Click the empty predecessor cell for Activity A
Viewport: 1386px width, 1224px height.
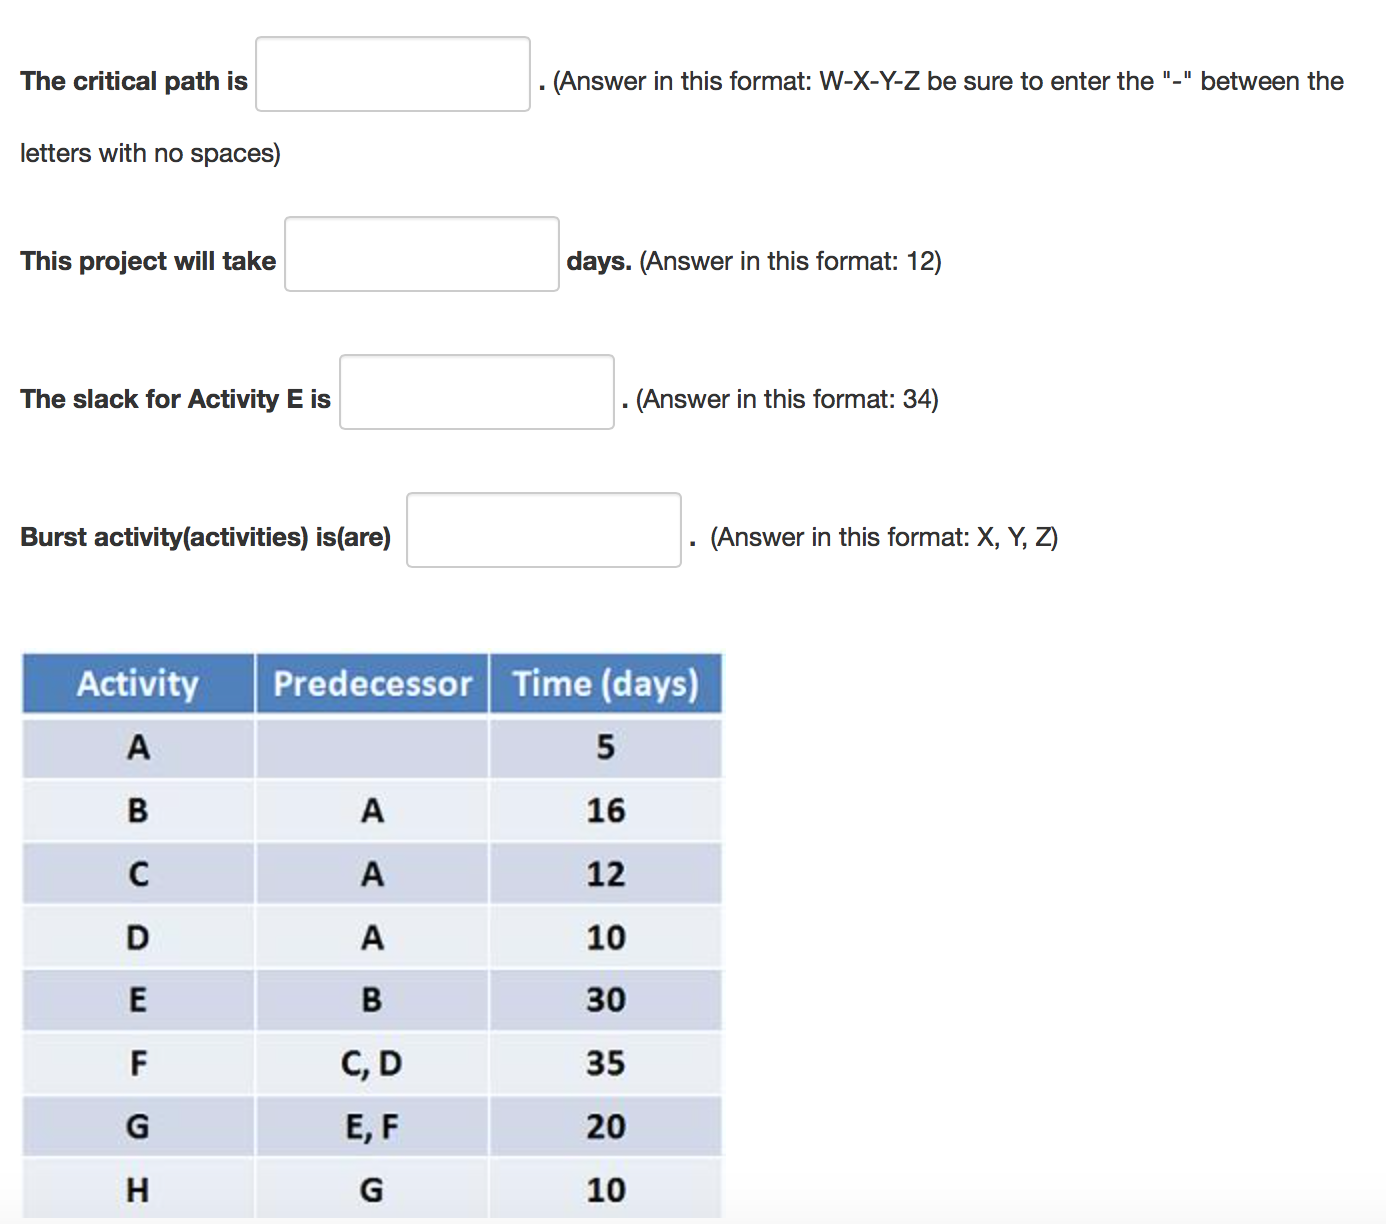(x=372, y=747)
